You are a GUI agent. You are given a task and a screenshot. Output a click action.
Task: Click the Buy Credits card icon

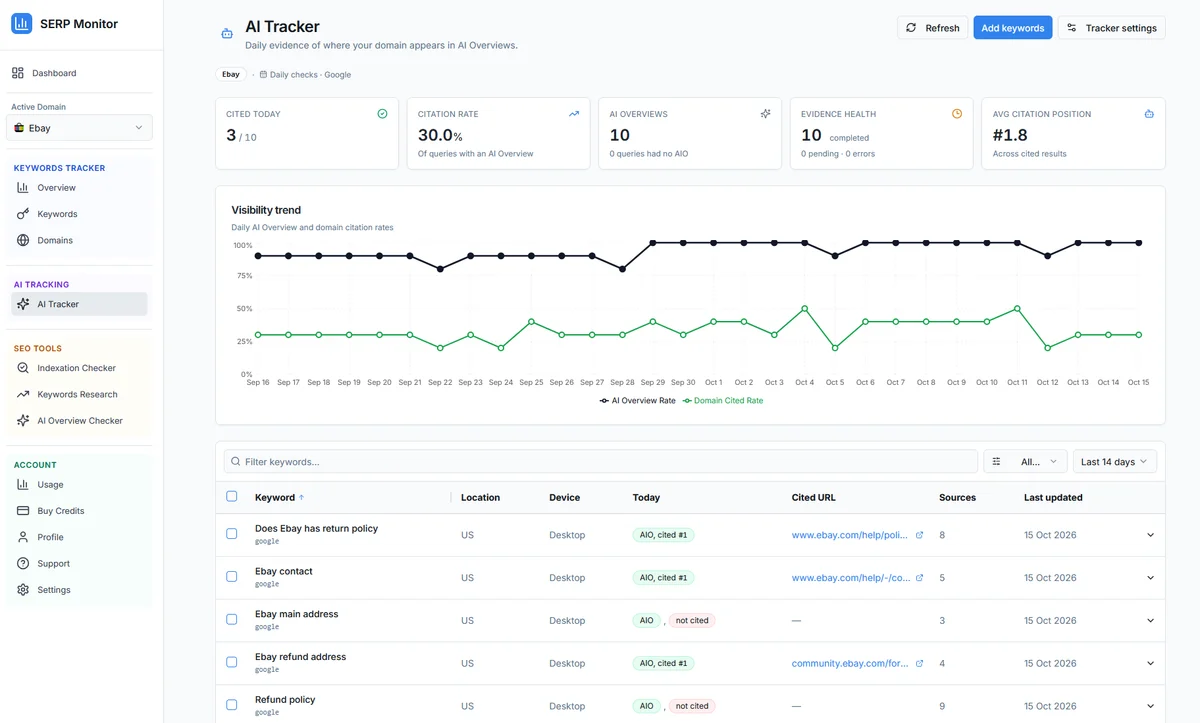(23, 511)
